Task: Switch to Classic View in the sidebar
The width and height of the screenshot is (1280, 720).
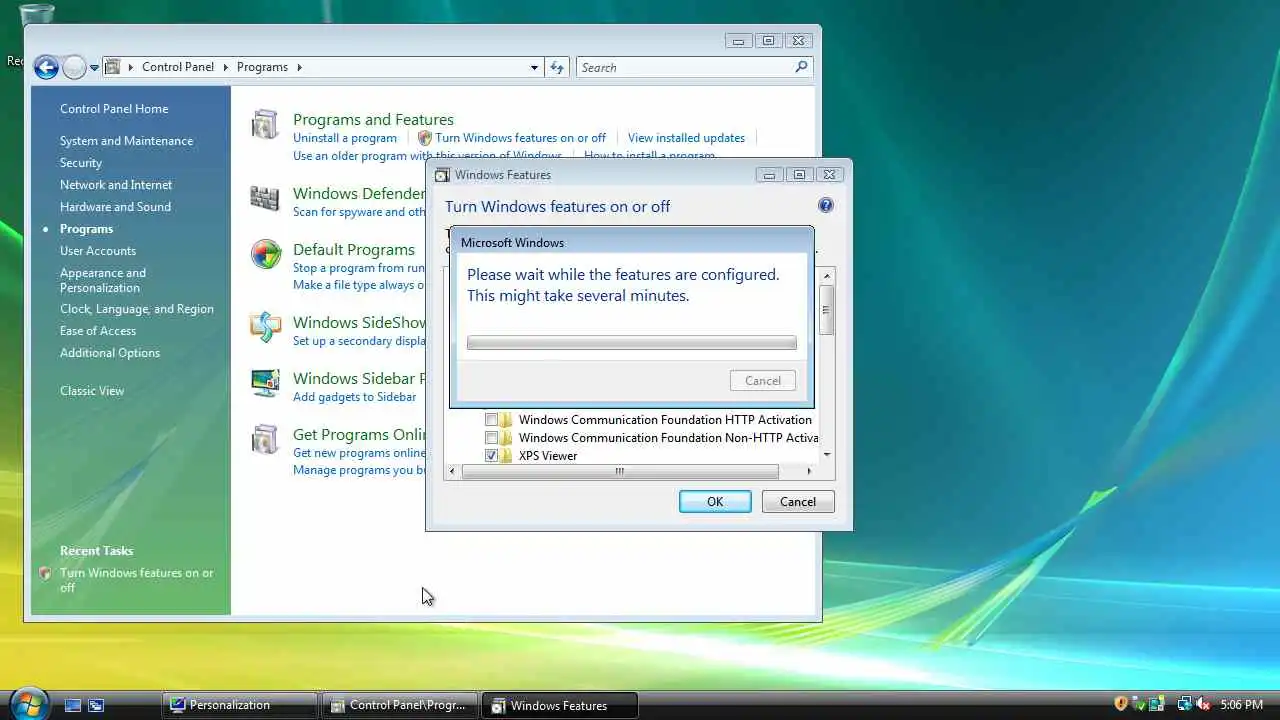Action: [x=92, y=391]
